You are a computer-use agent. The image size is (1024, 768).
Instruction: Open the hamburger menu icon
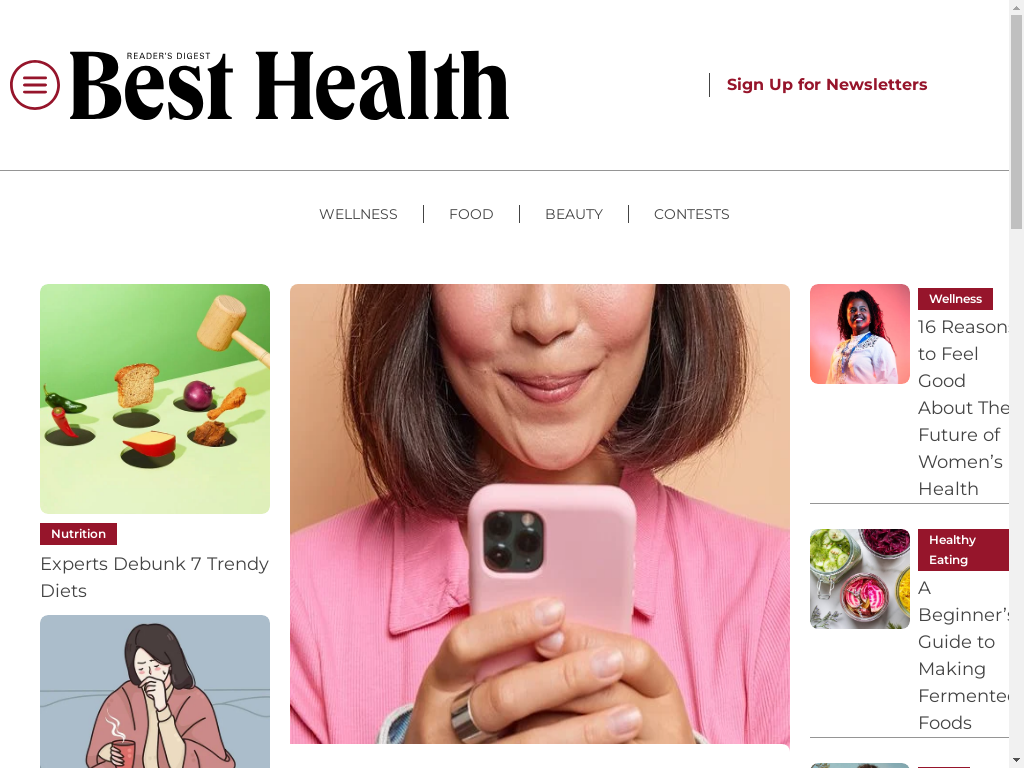[x=35, y=85]
